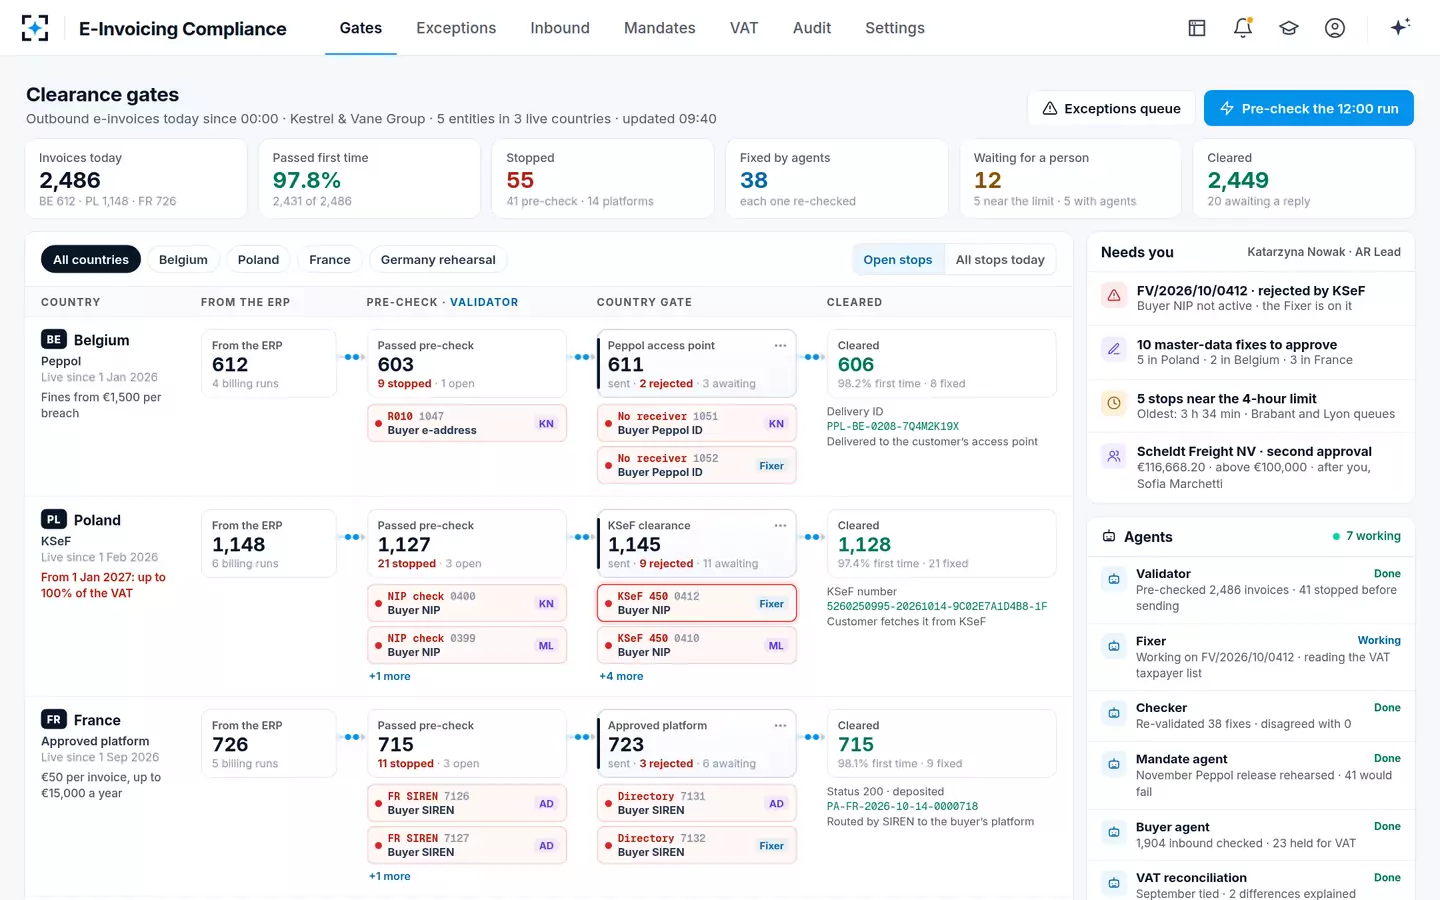Select the All countries filter pill

click(91, 260)
